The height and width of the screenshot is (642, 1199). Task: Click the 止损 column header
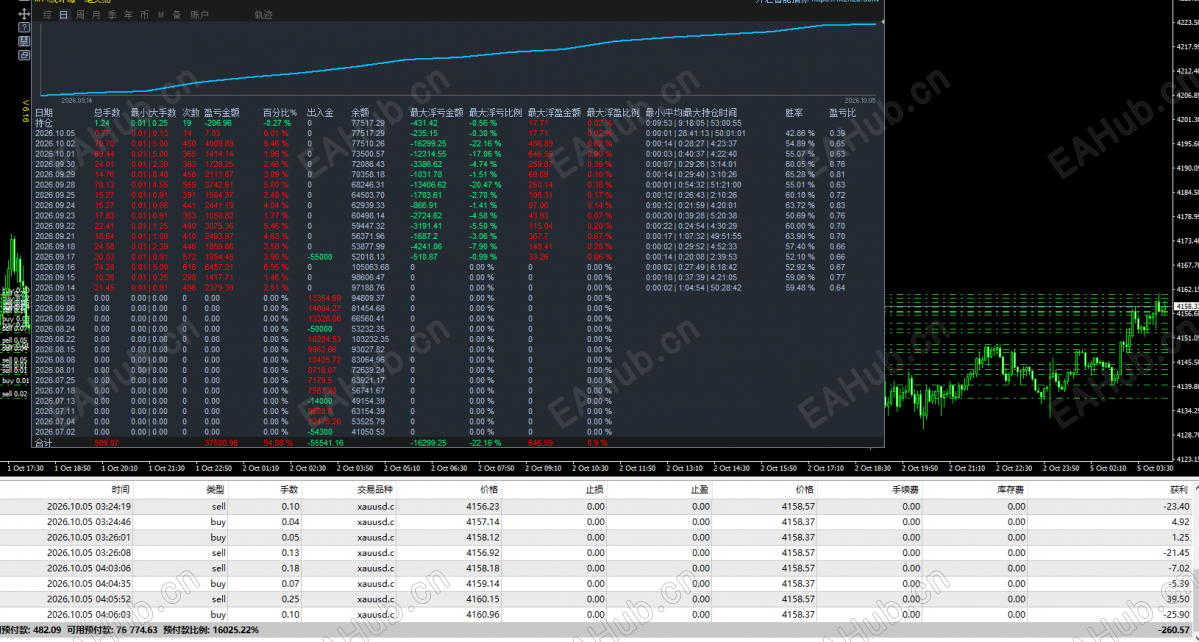click(595, 489)
